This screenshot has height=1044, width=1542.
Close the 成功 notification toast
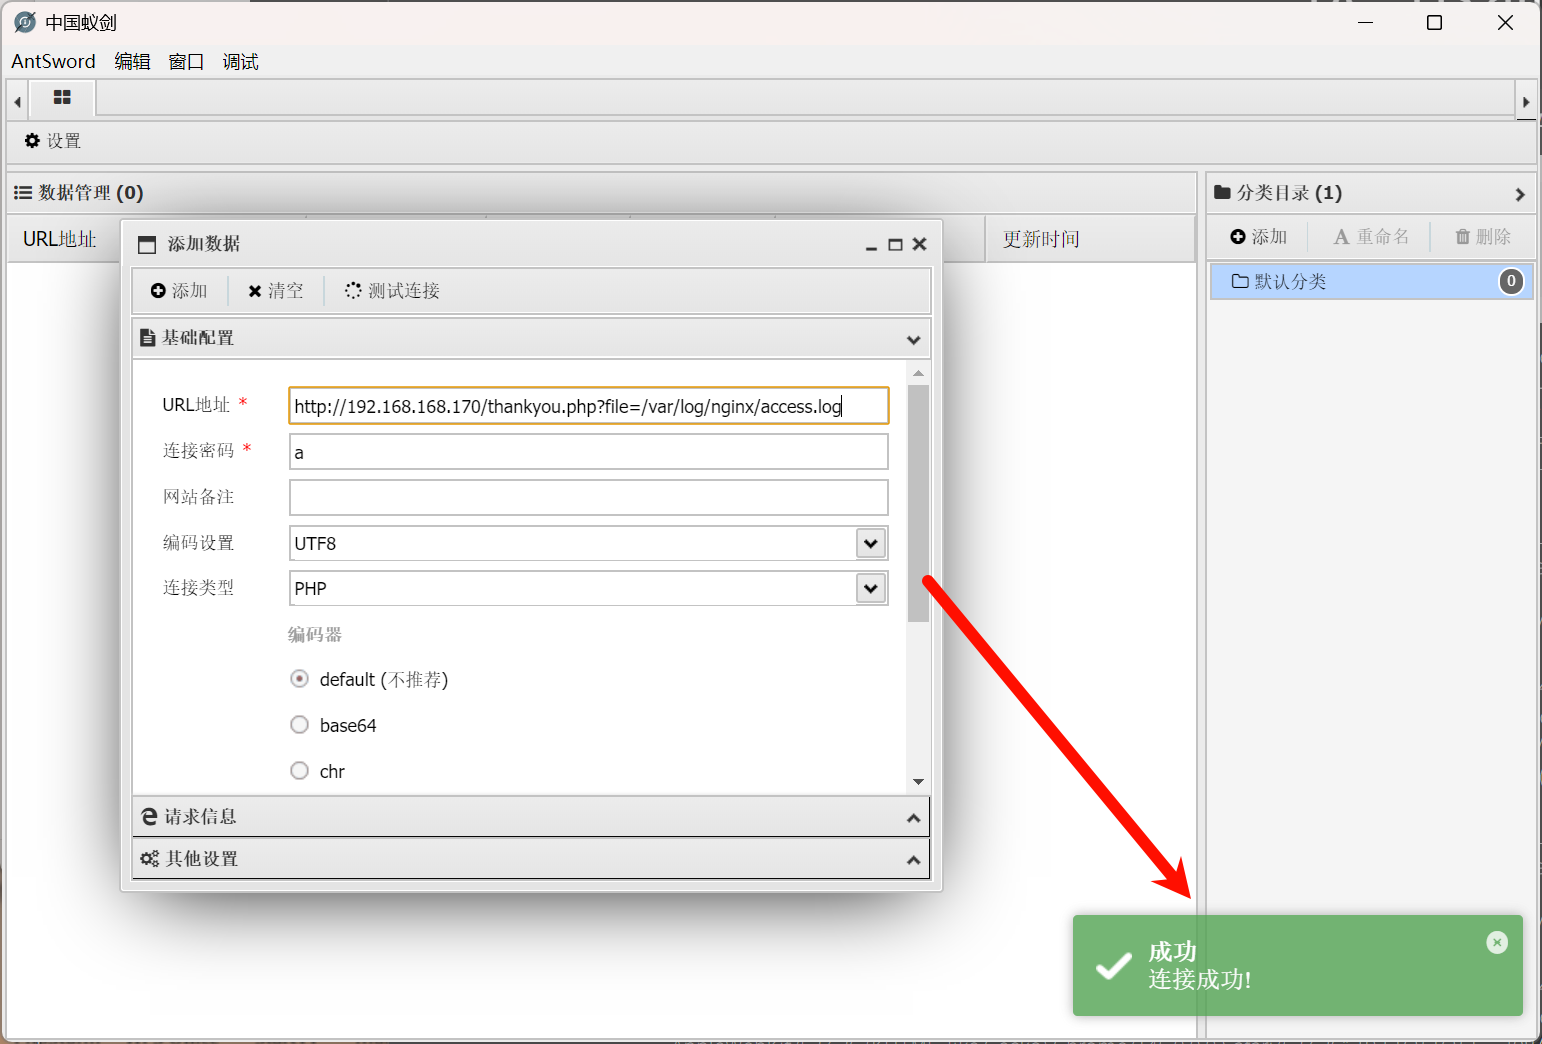pyautogui.click(x=1497, y=942)
